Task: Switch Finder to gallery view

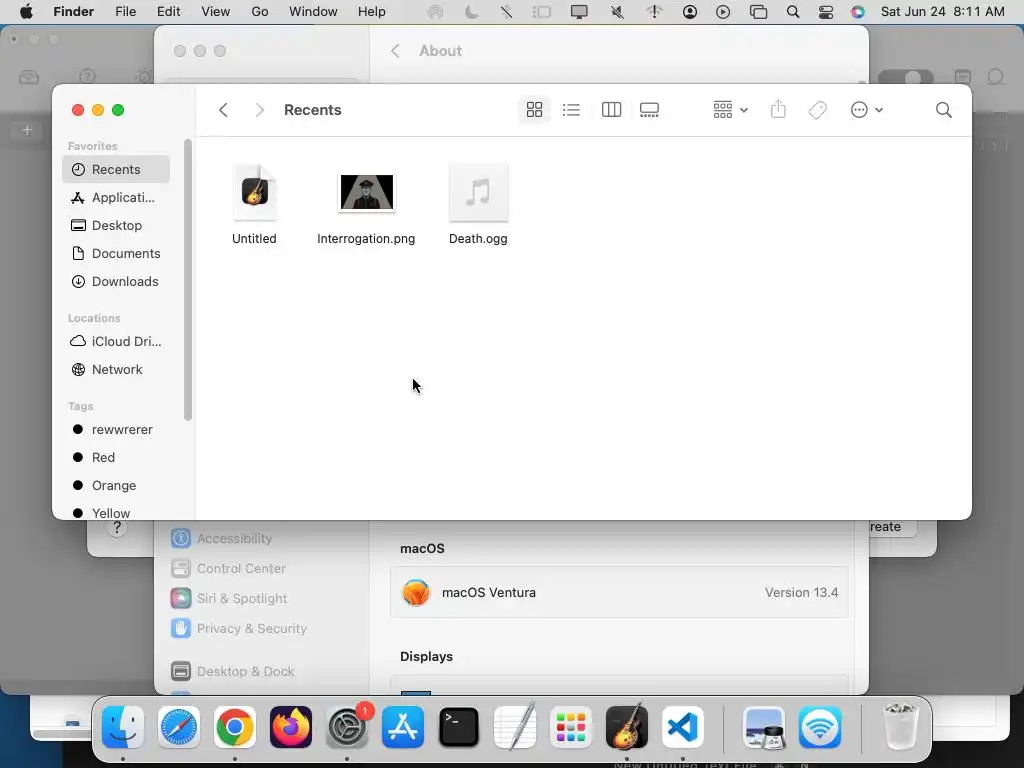Action: click(x=649, y=110)
